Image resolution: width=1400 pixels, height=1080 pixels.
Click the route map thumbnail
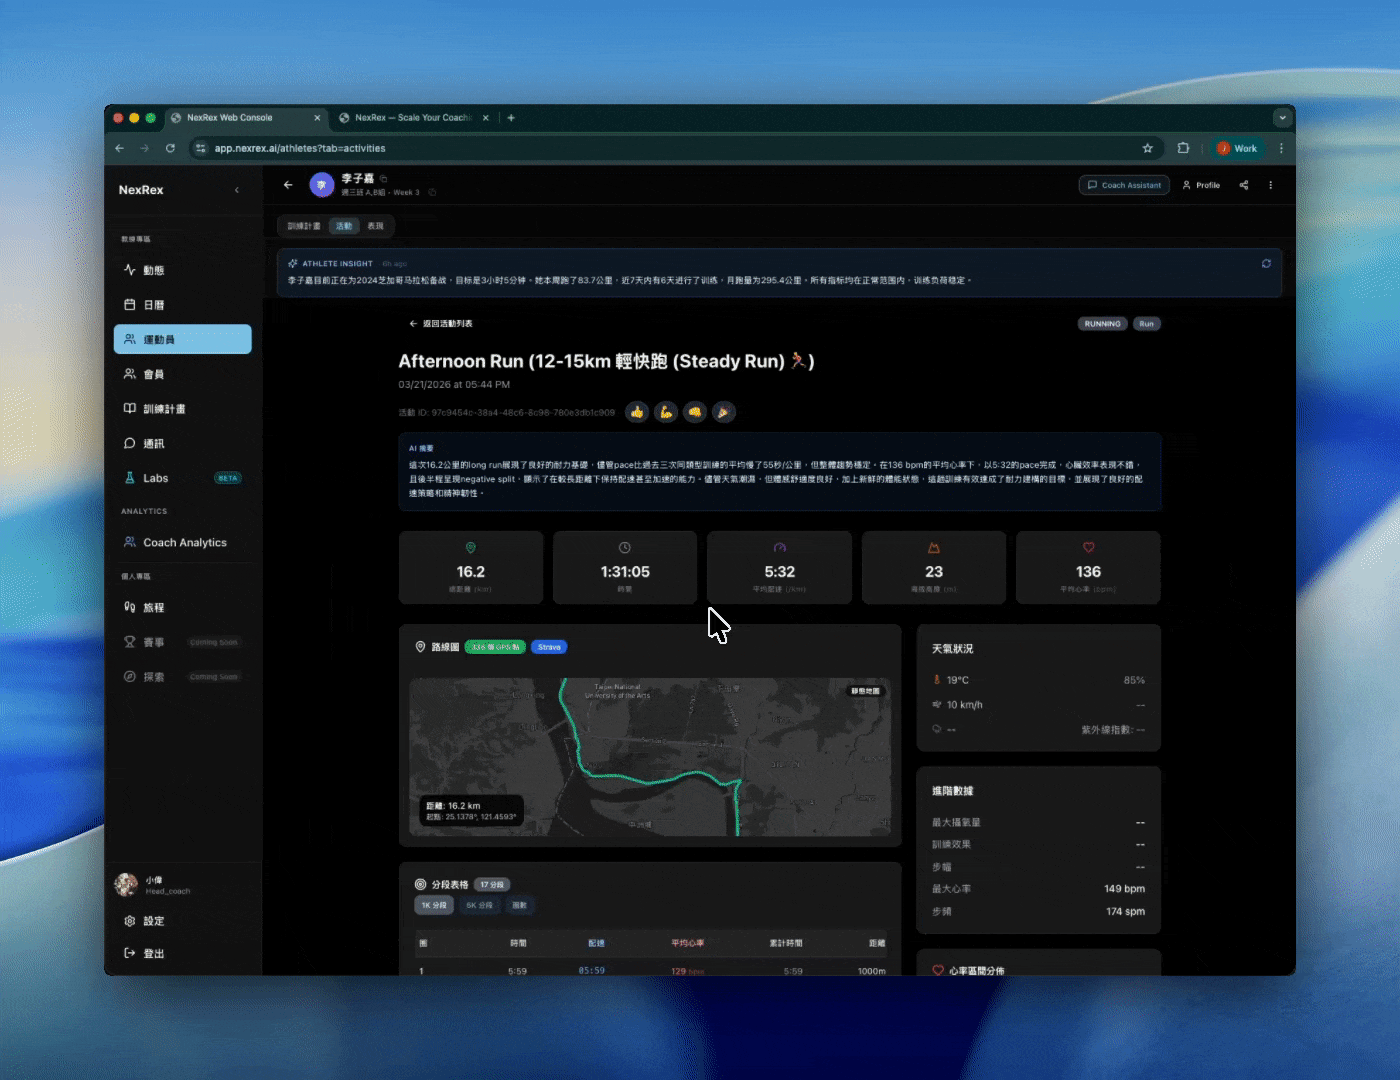click(650, 757)
